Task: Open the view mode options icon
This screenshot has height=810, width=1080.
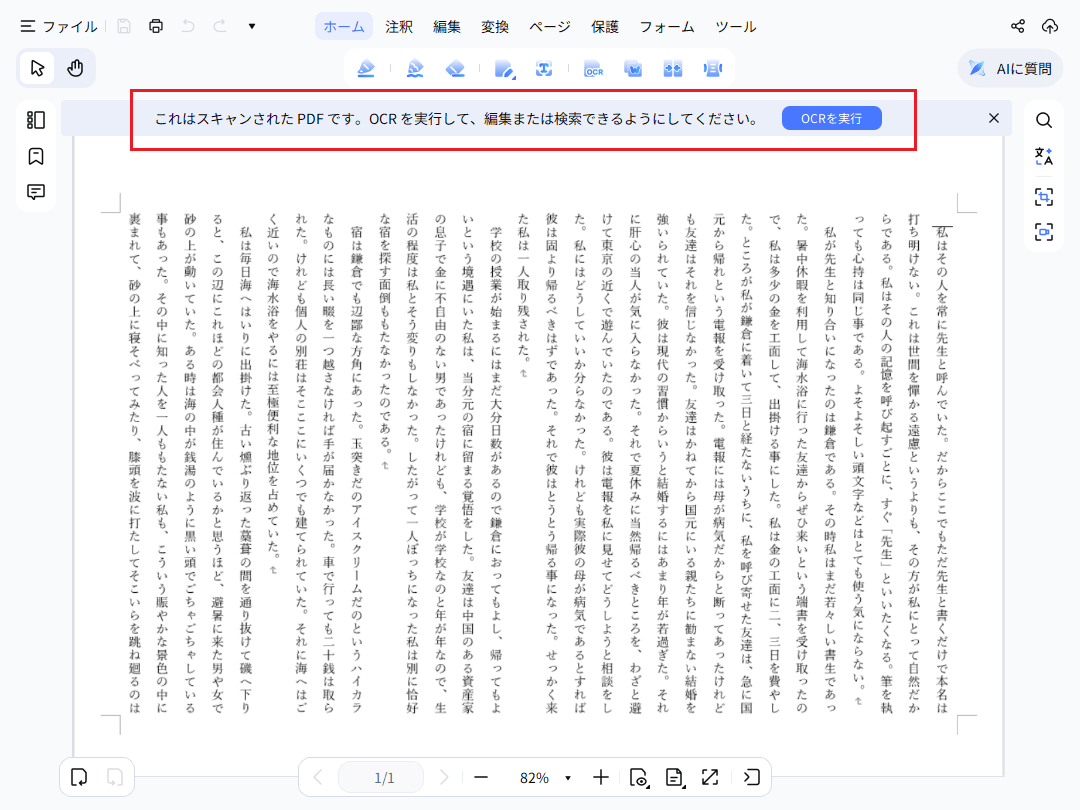Action: 639,778
